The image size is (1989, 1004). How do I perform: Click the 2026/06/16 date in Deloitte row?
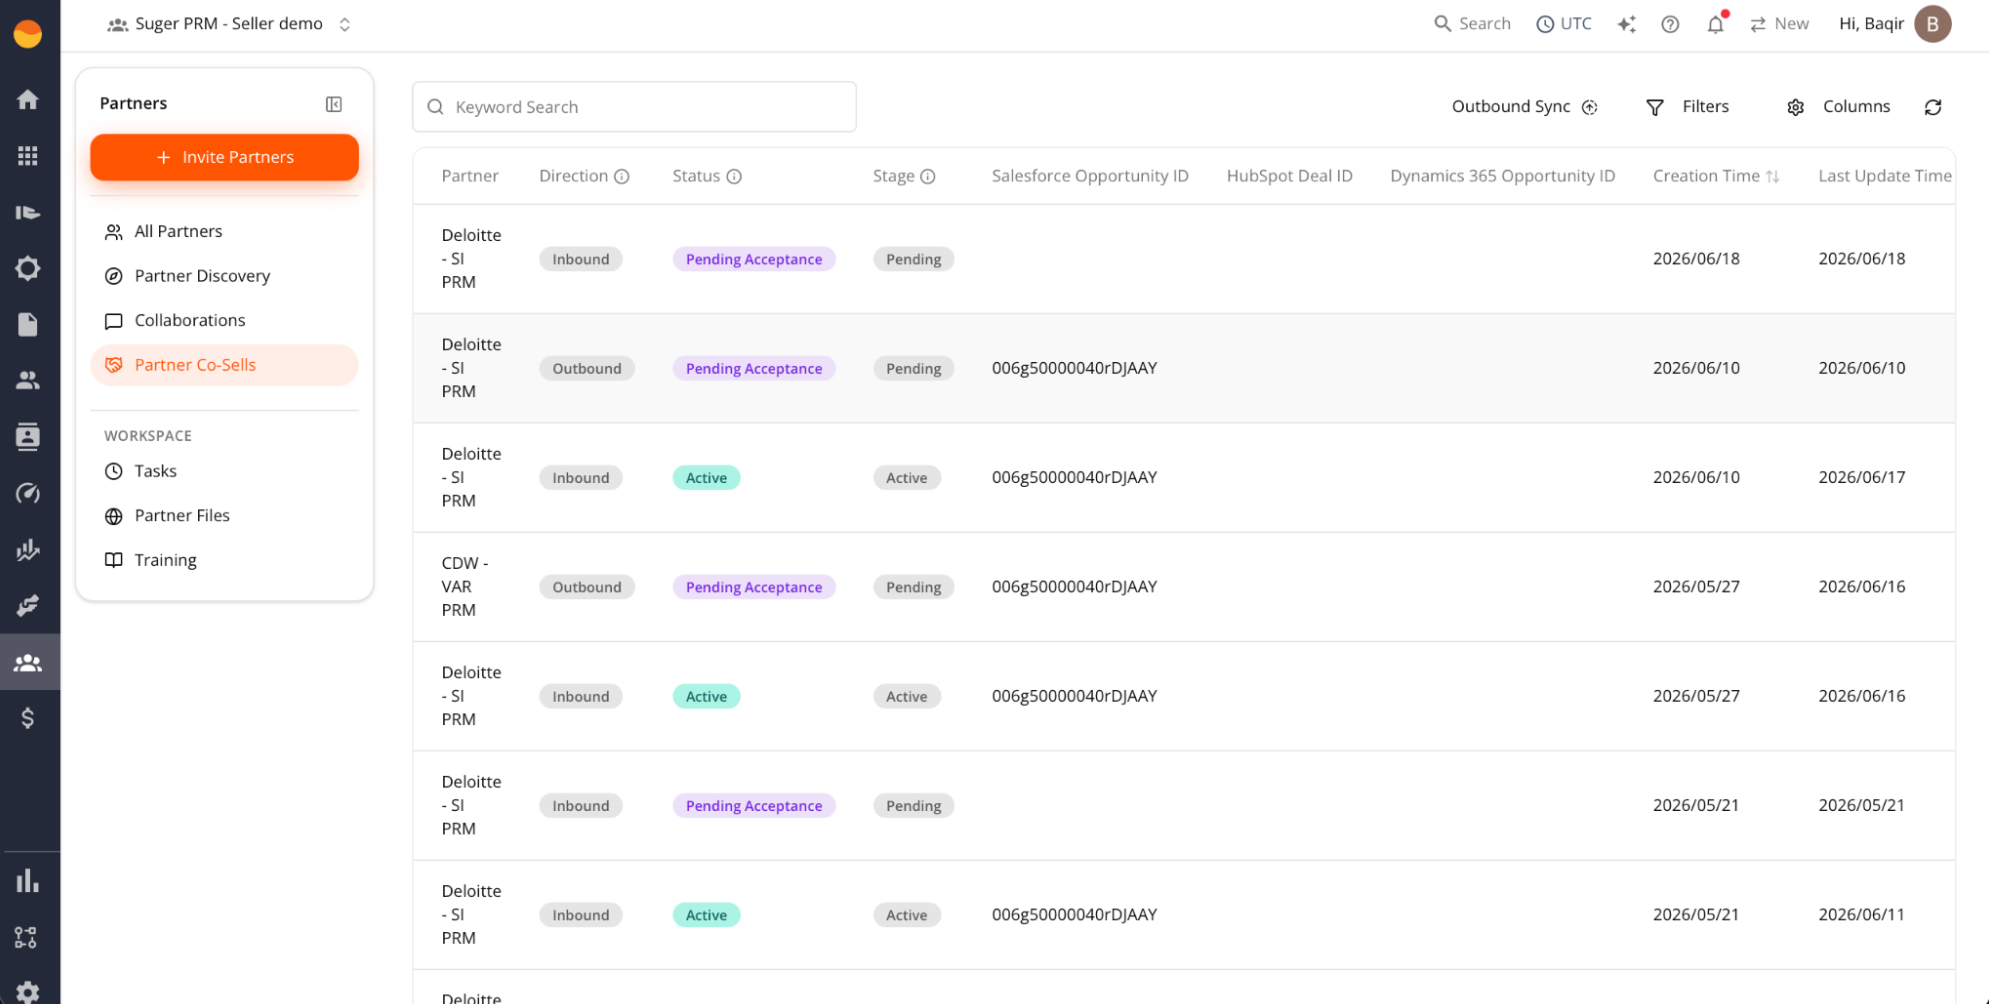tap(1861, 696)
